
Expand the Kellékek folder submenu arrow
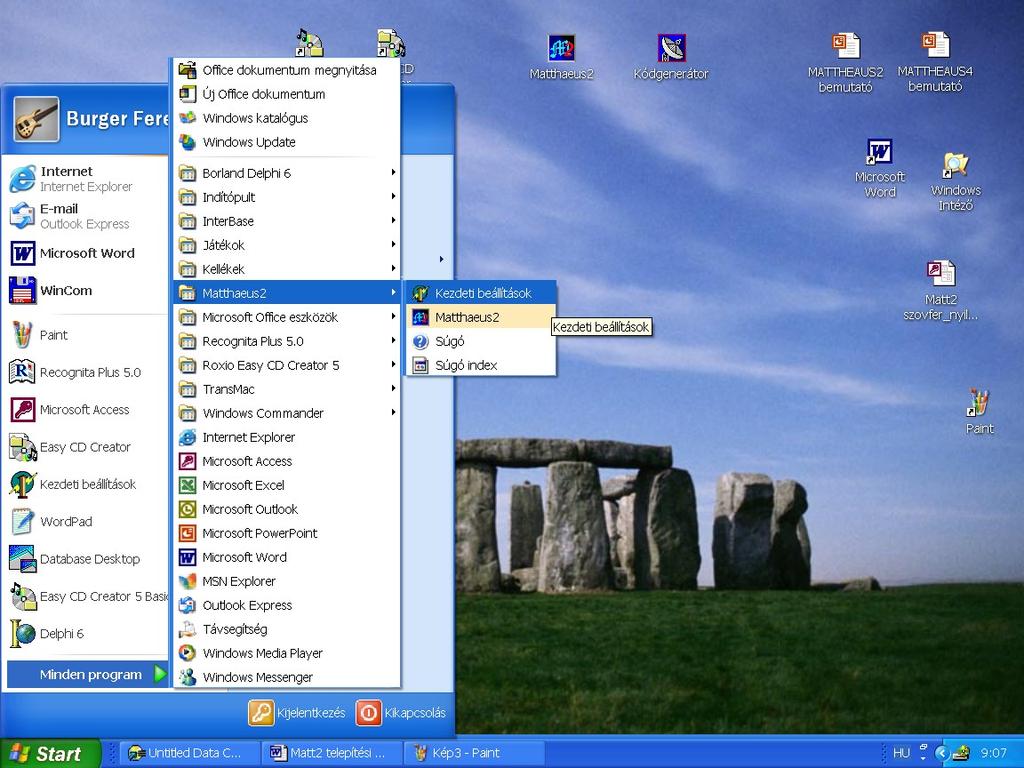click(393, 268)
